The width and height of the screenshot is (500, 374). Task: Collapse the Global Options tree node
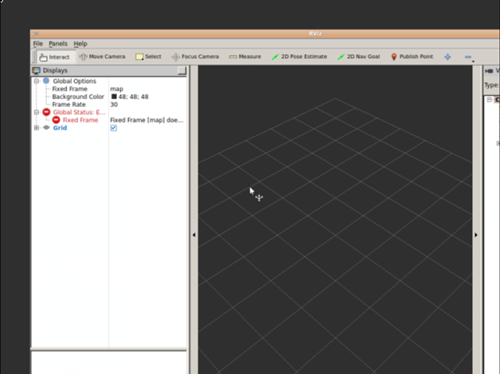click(x=36, y=81)
